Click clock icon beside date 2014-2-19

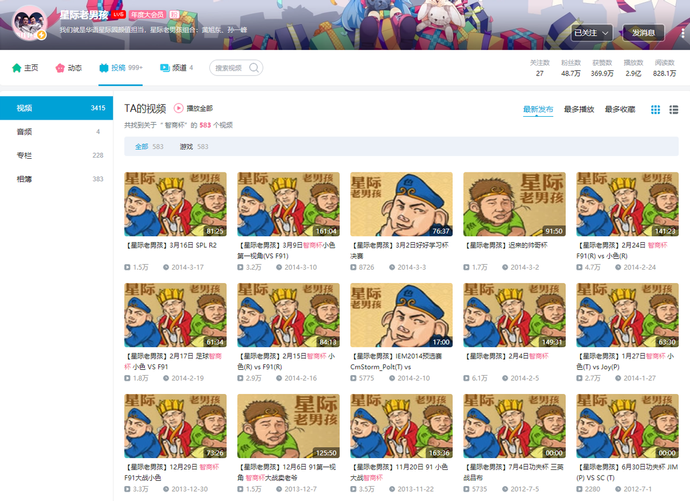tap(166, 378)
